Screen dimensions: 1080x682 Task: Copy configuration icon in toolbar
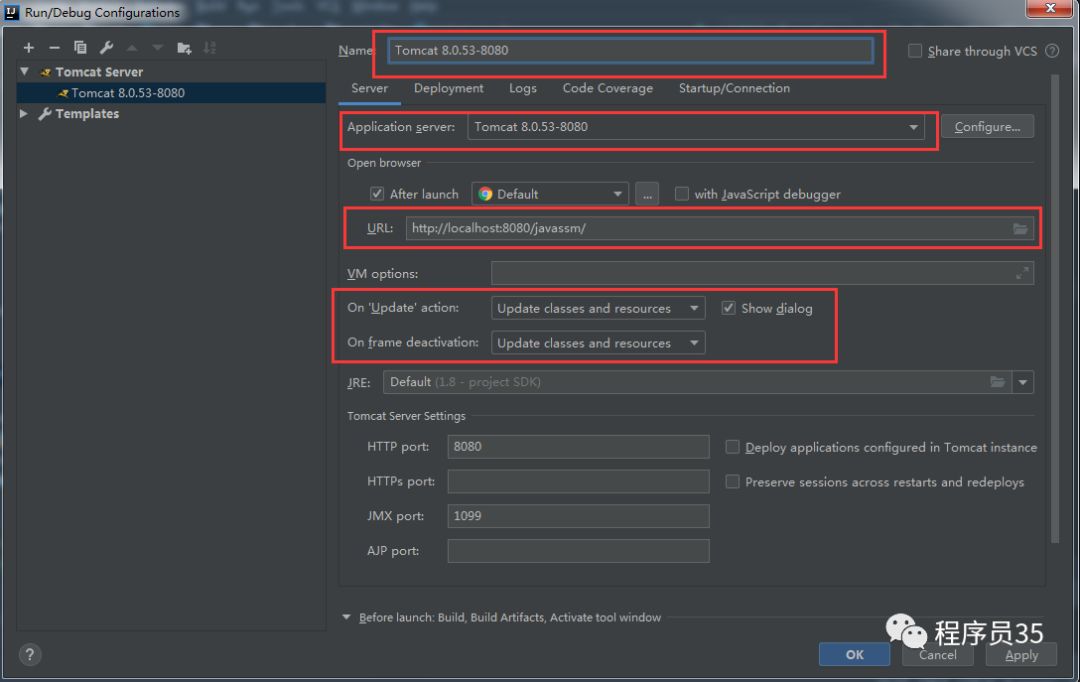point(80,48)
